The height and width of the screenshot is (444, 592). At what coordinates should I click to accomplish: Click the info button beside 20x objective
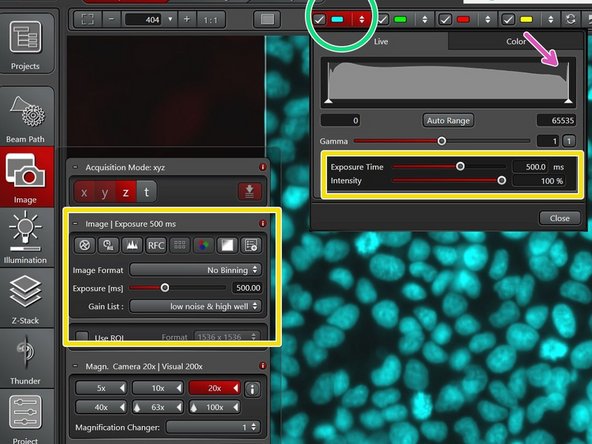pos(252,388)
